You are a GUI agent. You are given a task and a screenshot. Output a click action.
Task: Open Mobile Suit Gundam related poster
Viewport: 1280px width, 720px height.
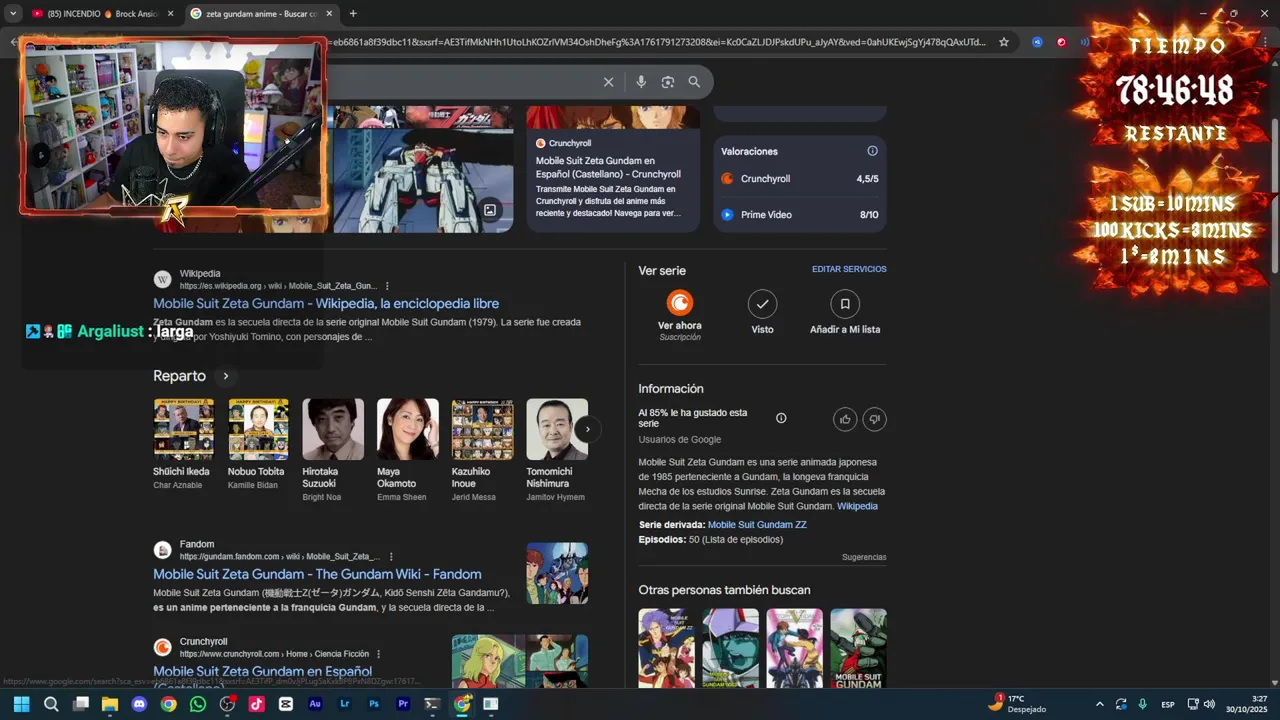[858, 648]
